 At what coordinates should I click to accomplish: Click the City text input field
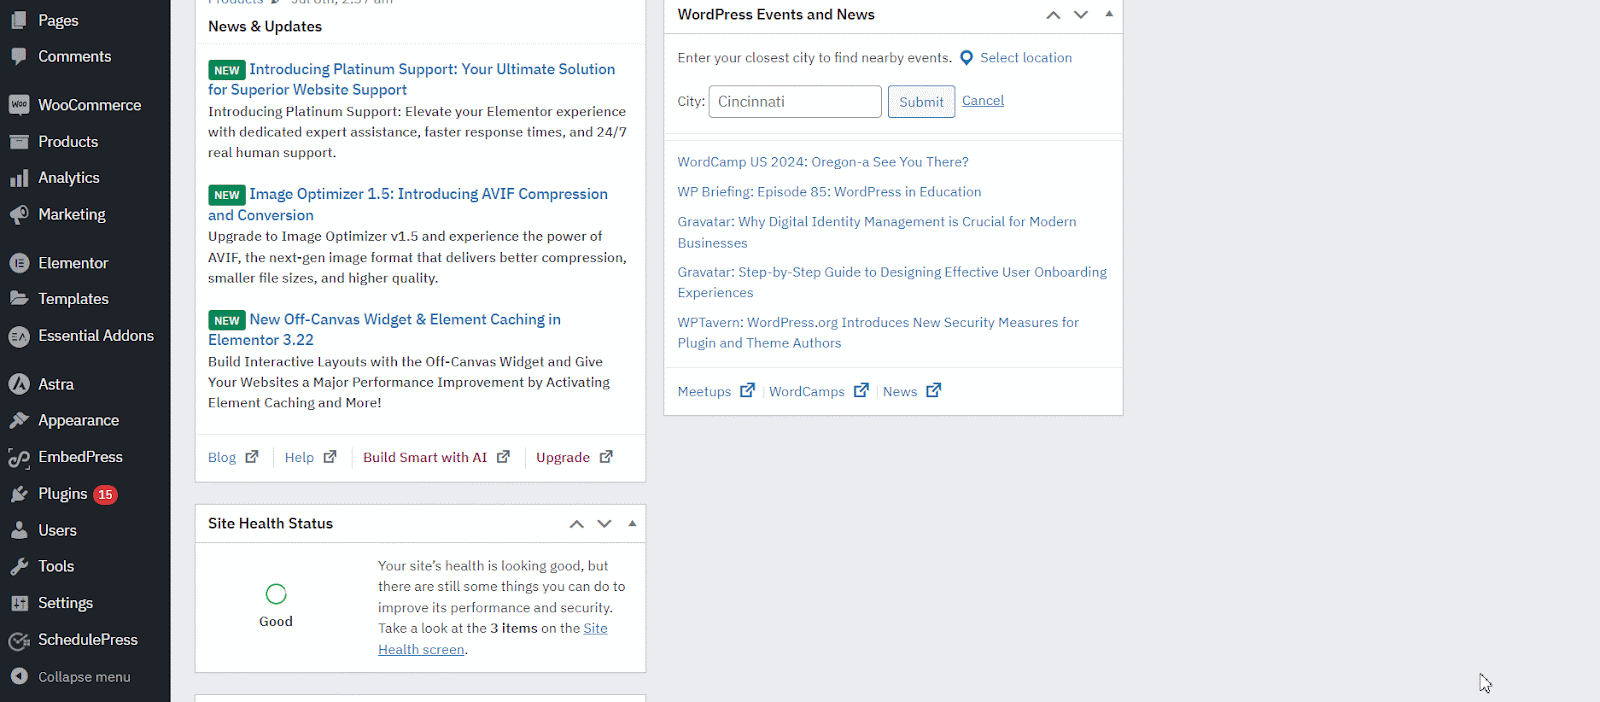point(795,102)
